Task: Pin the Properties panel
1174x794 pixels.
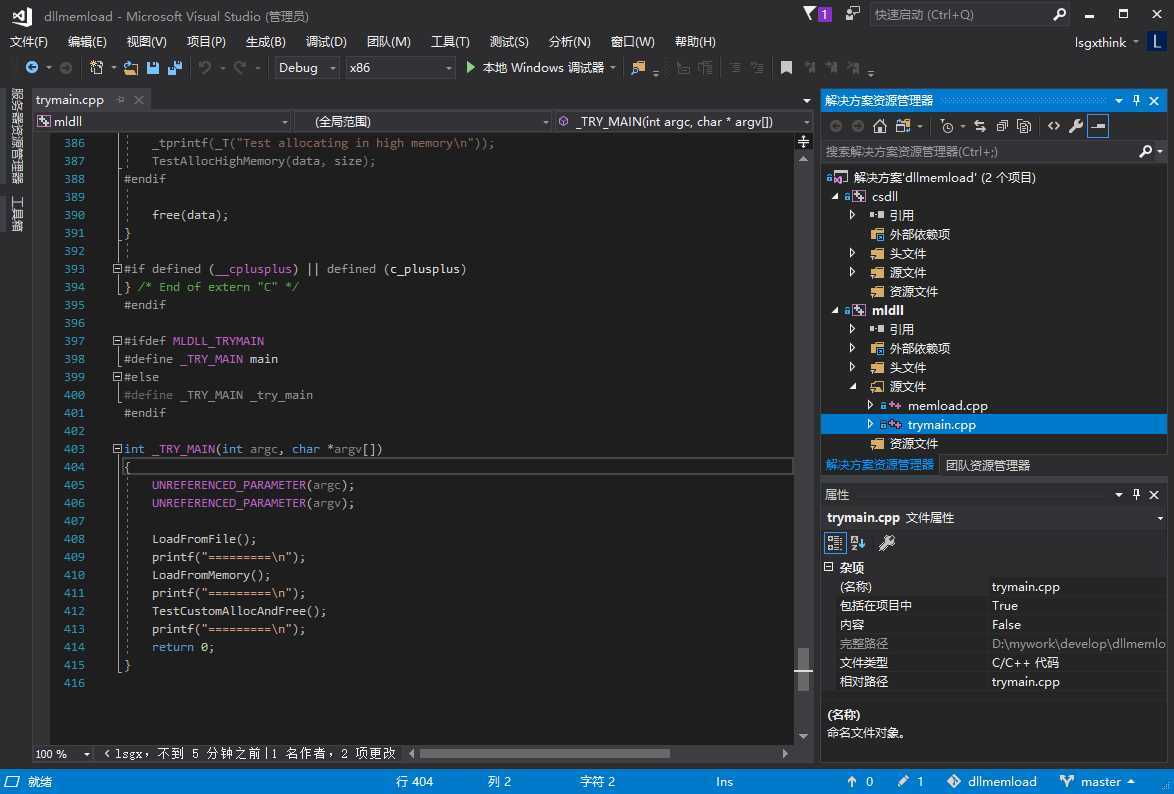Action: pyautogui.click(x=1137, y=494)
